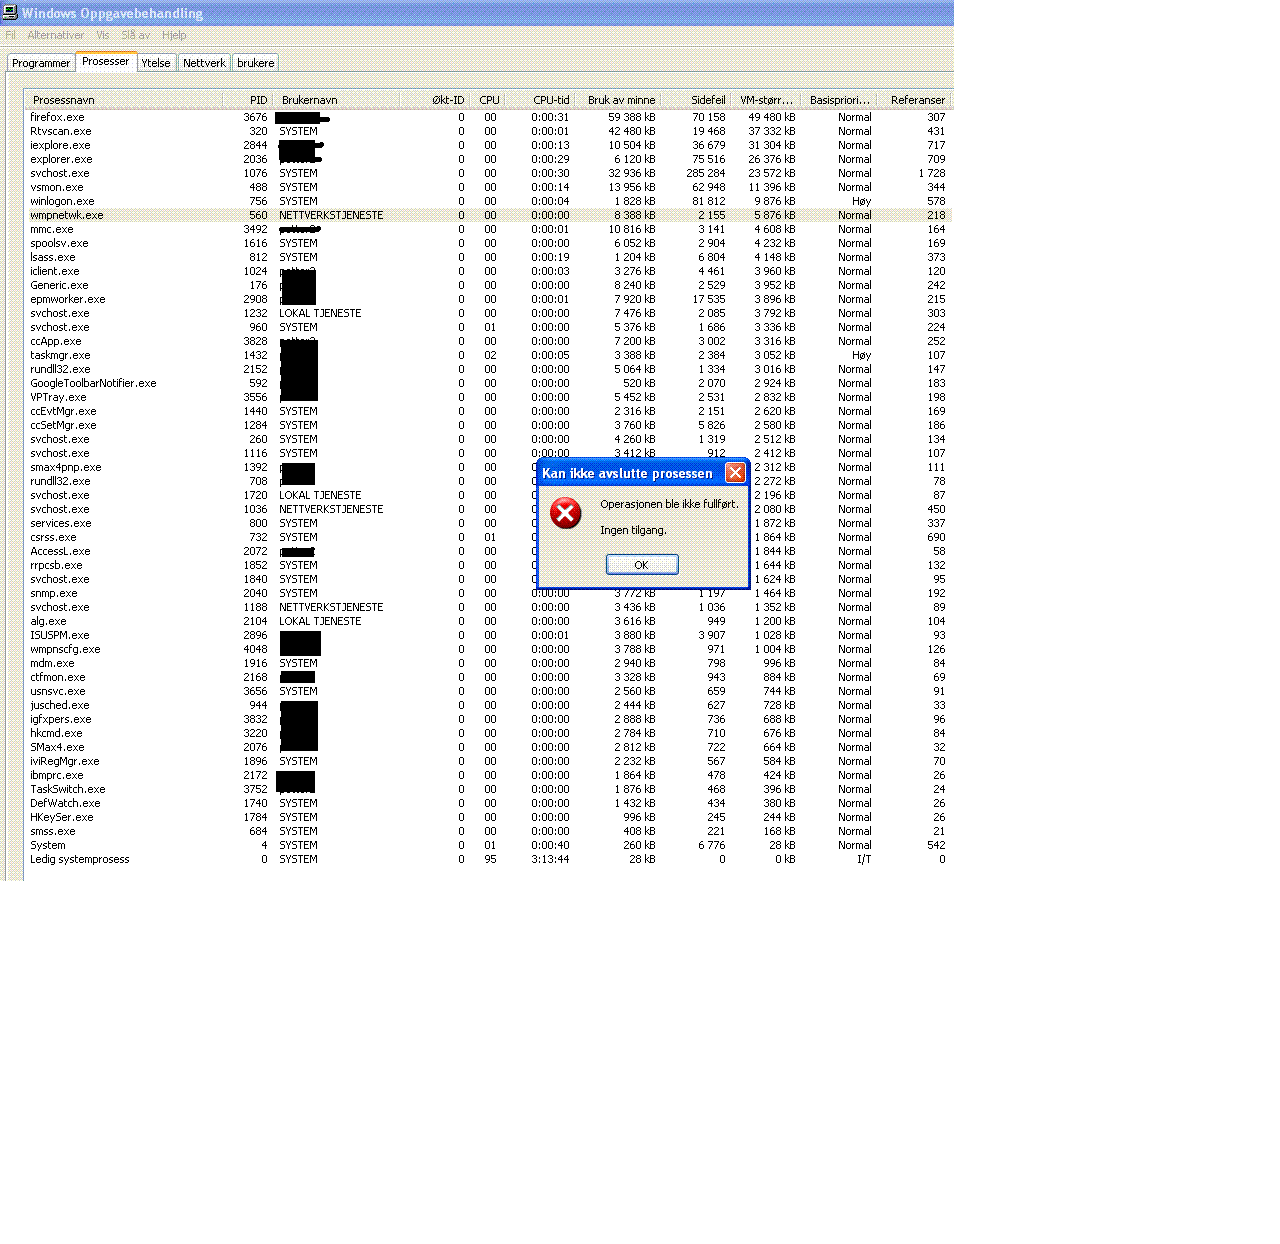Viewport: 1280px width, 1244px height.
Task: Sort by the CPU column header
Action: click(487, 100)
